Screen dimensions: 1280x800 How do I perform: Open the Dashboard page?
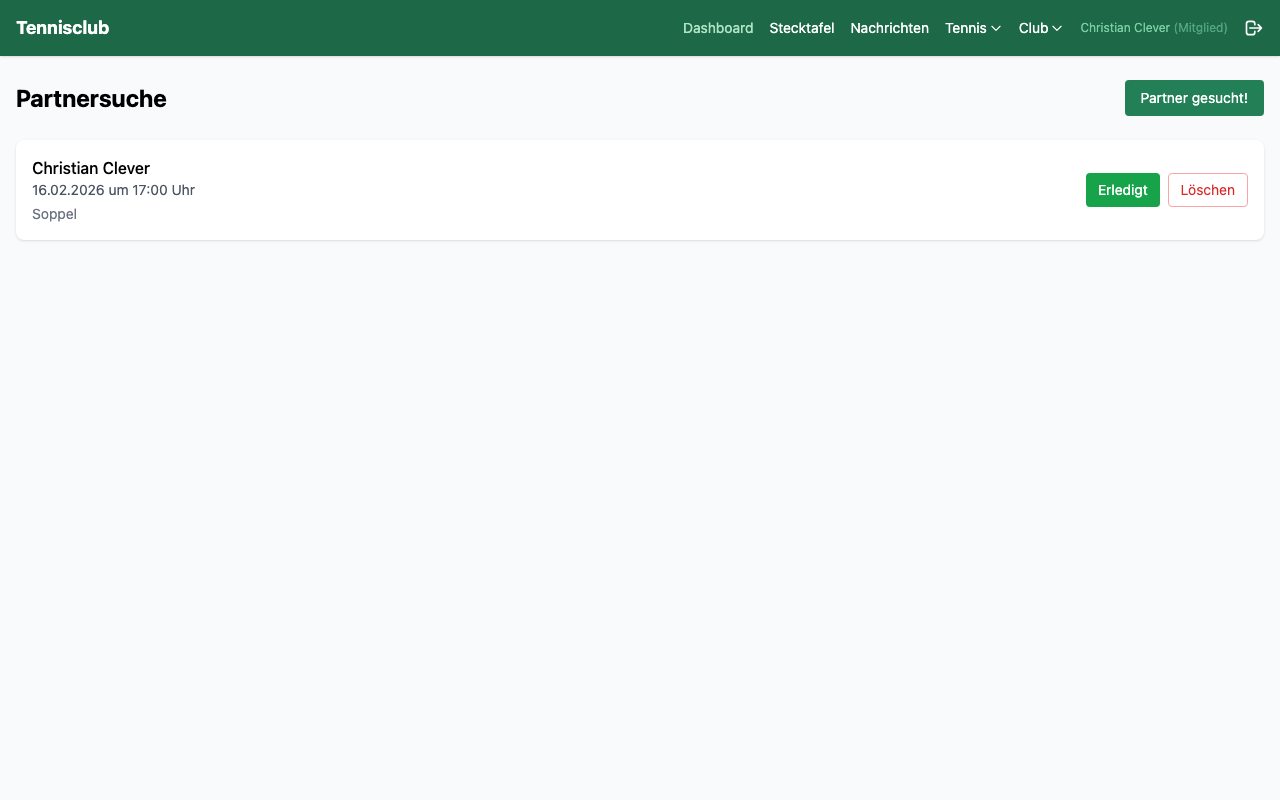717,28
